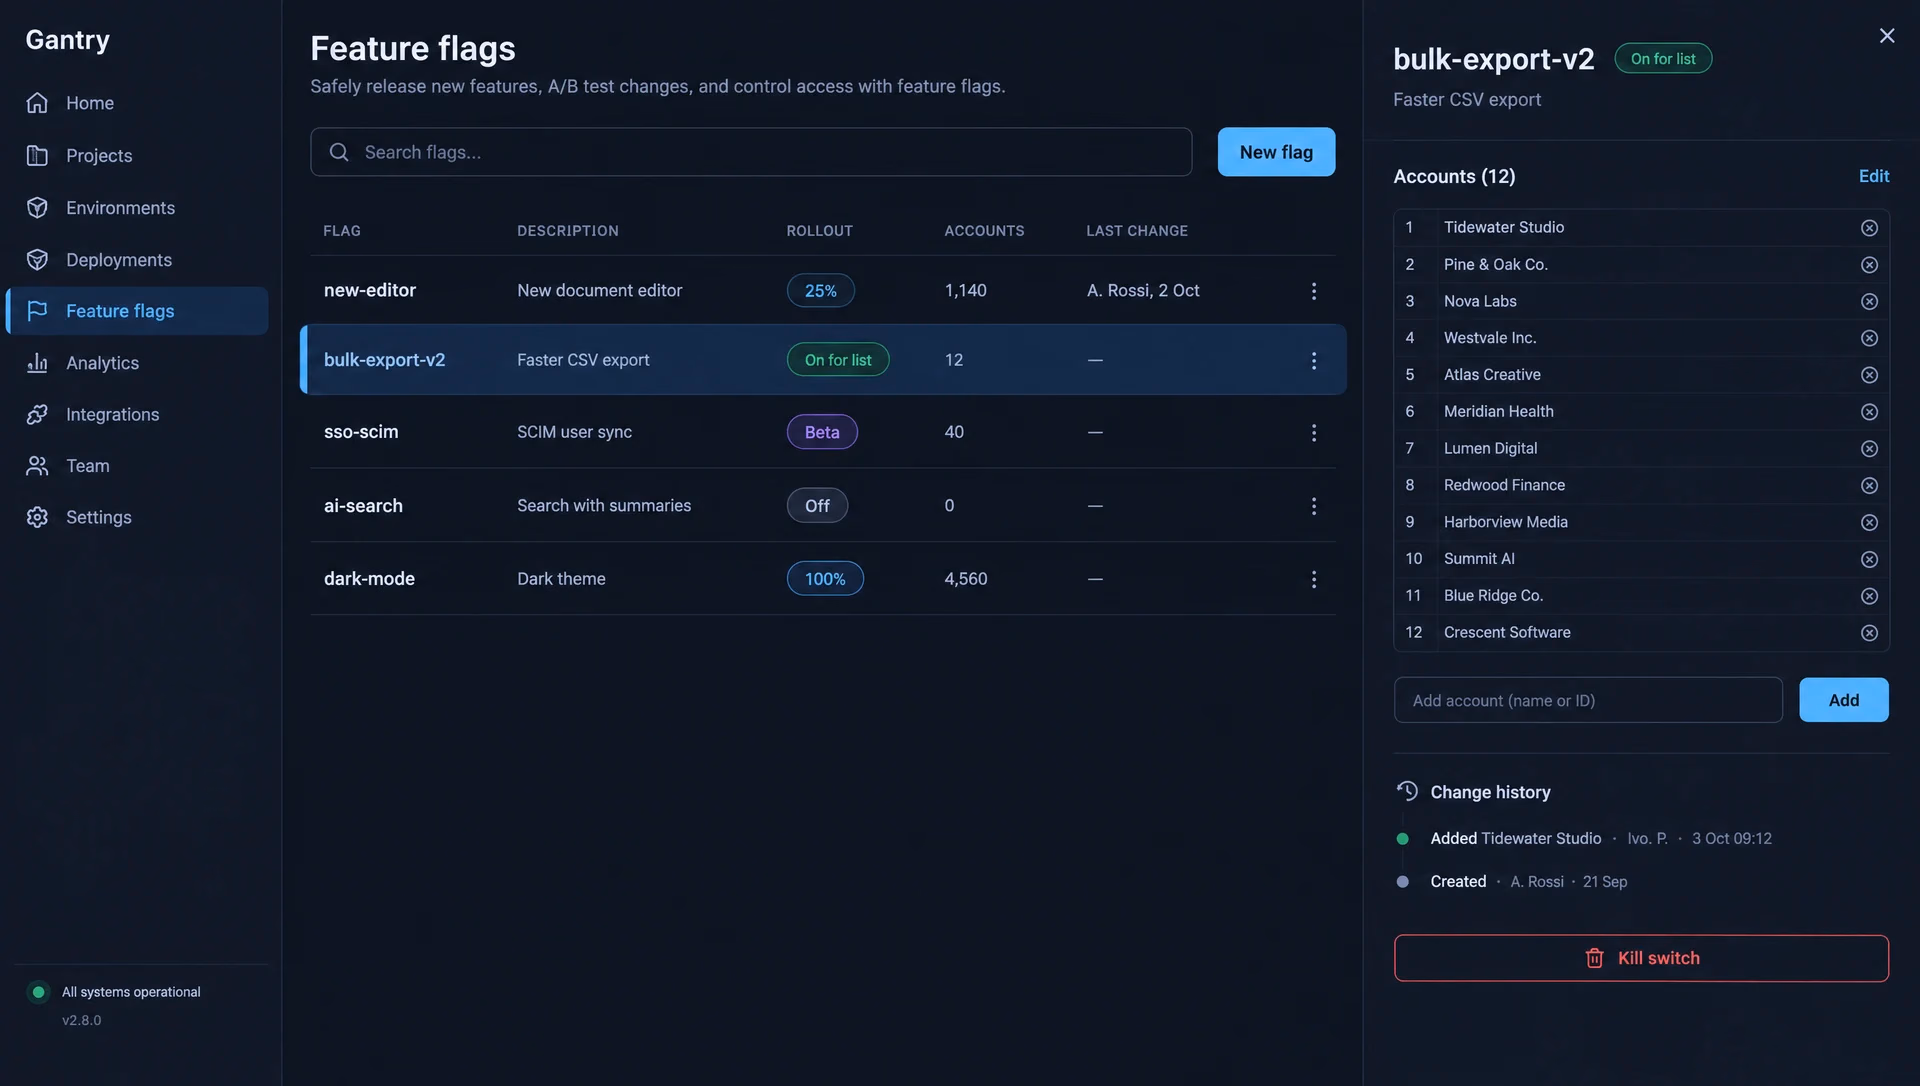The height and width of the screenshot is (1086, 1920).
Task: Open the Team page
Action: click(x=137, y=466)
